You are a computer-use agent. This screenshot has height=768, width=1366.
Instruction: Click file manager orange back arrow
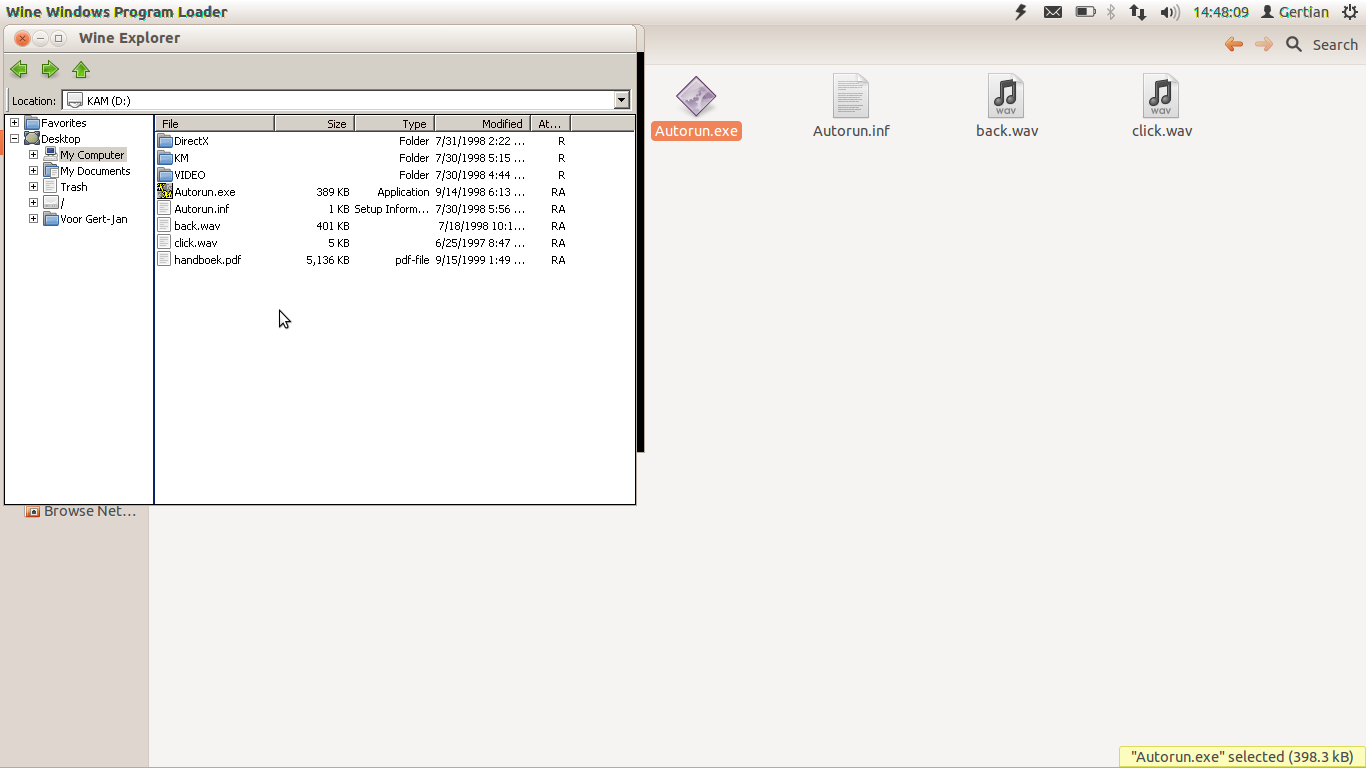[1234, 44]
